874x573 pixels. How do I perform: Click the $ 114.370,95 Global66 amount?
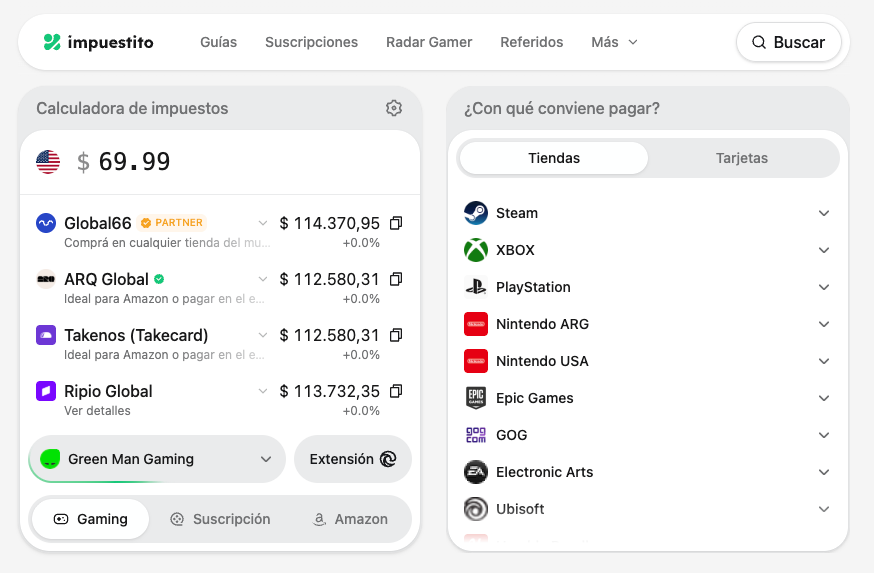(x=329, y=224)
